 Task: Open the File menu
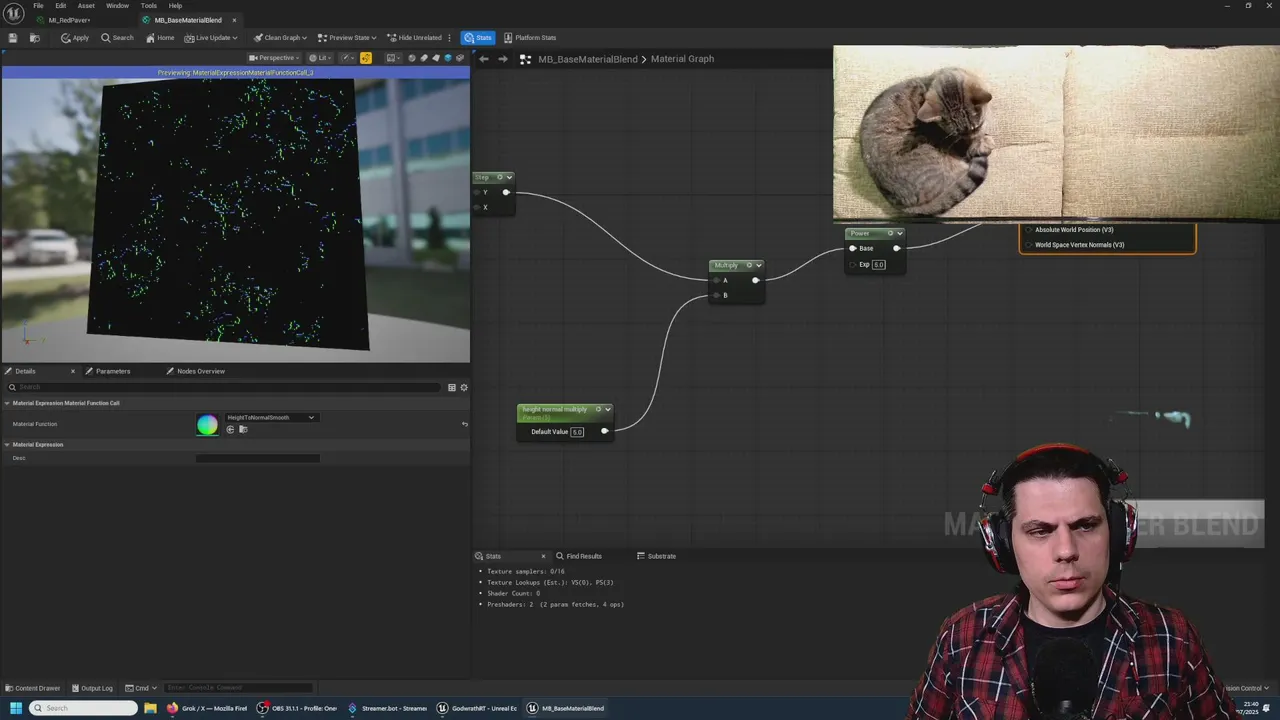(38, 6)
